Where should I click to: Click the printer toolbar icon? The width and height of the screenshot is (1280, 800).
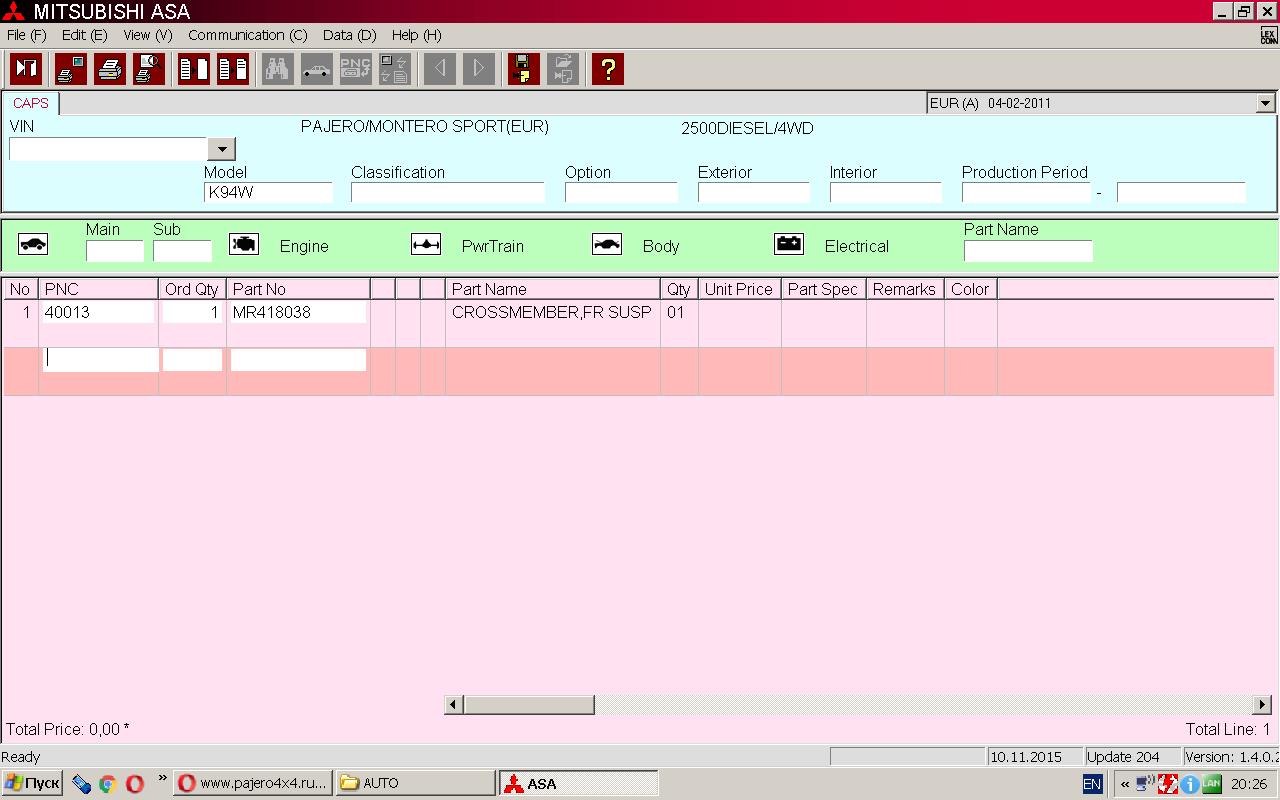tap(110, 69)
